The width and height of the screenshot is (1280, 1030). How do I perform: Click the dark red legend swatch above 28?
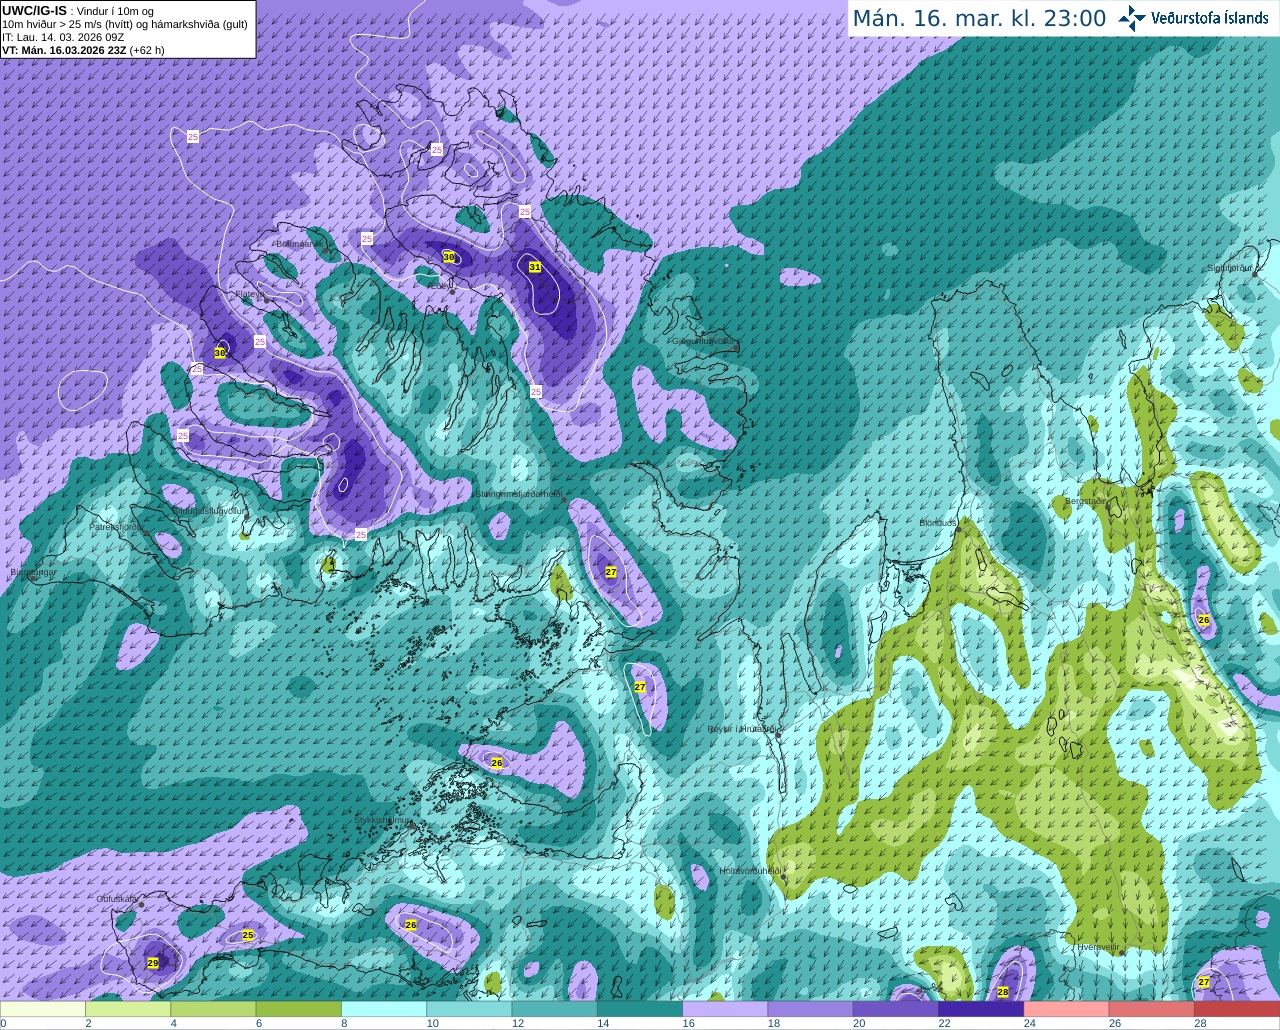(x=1237, y=1009)
